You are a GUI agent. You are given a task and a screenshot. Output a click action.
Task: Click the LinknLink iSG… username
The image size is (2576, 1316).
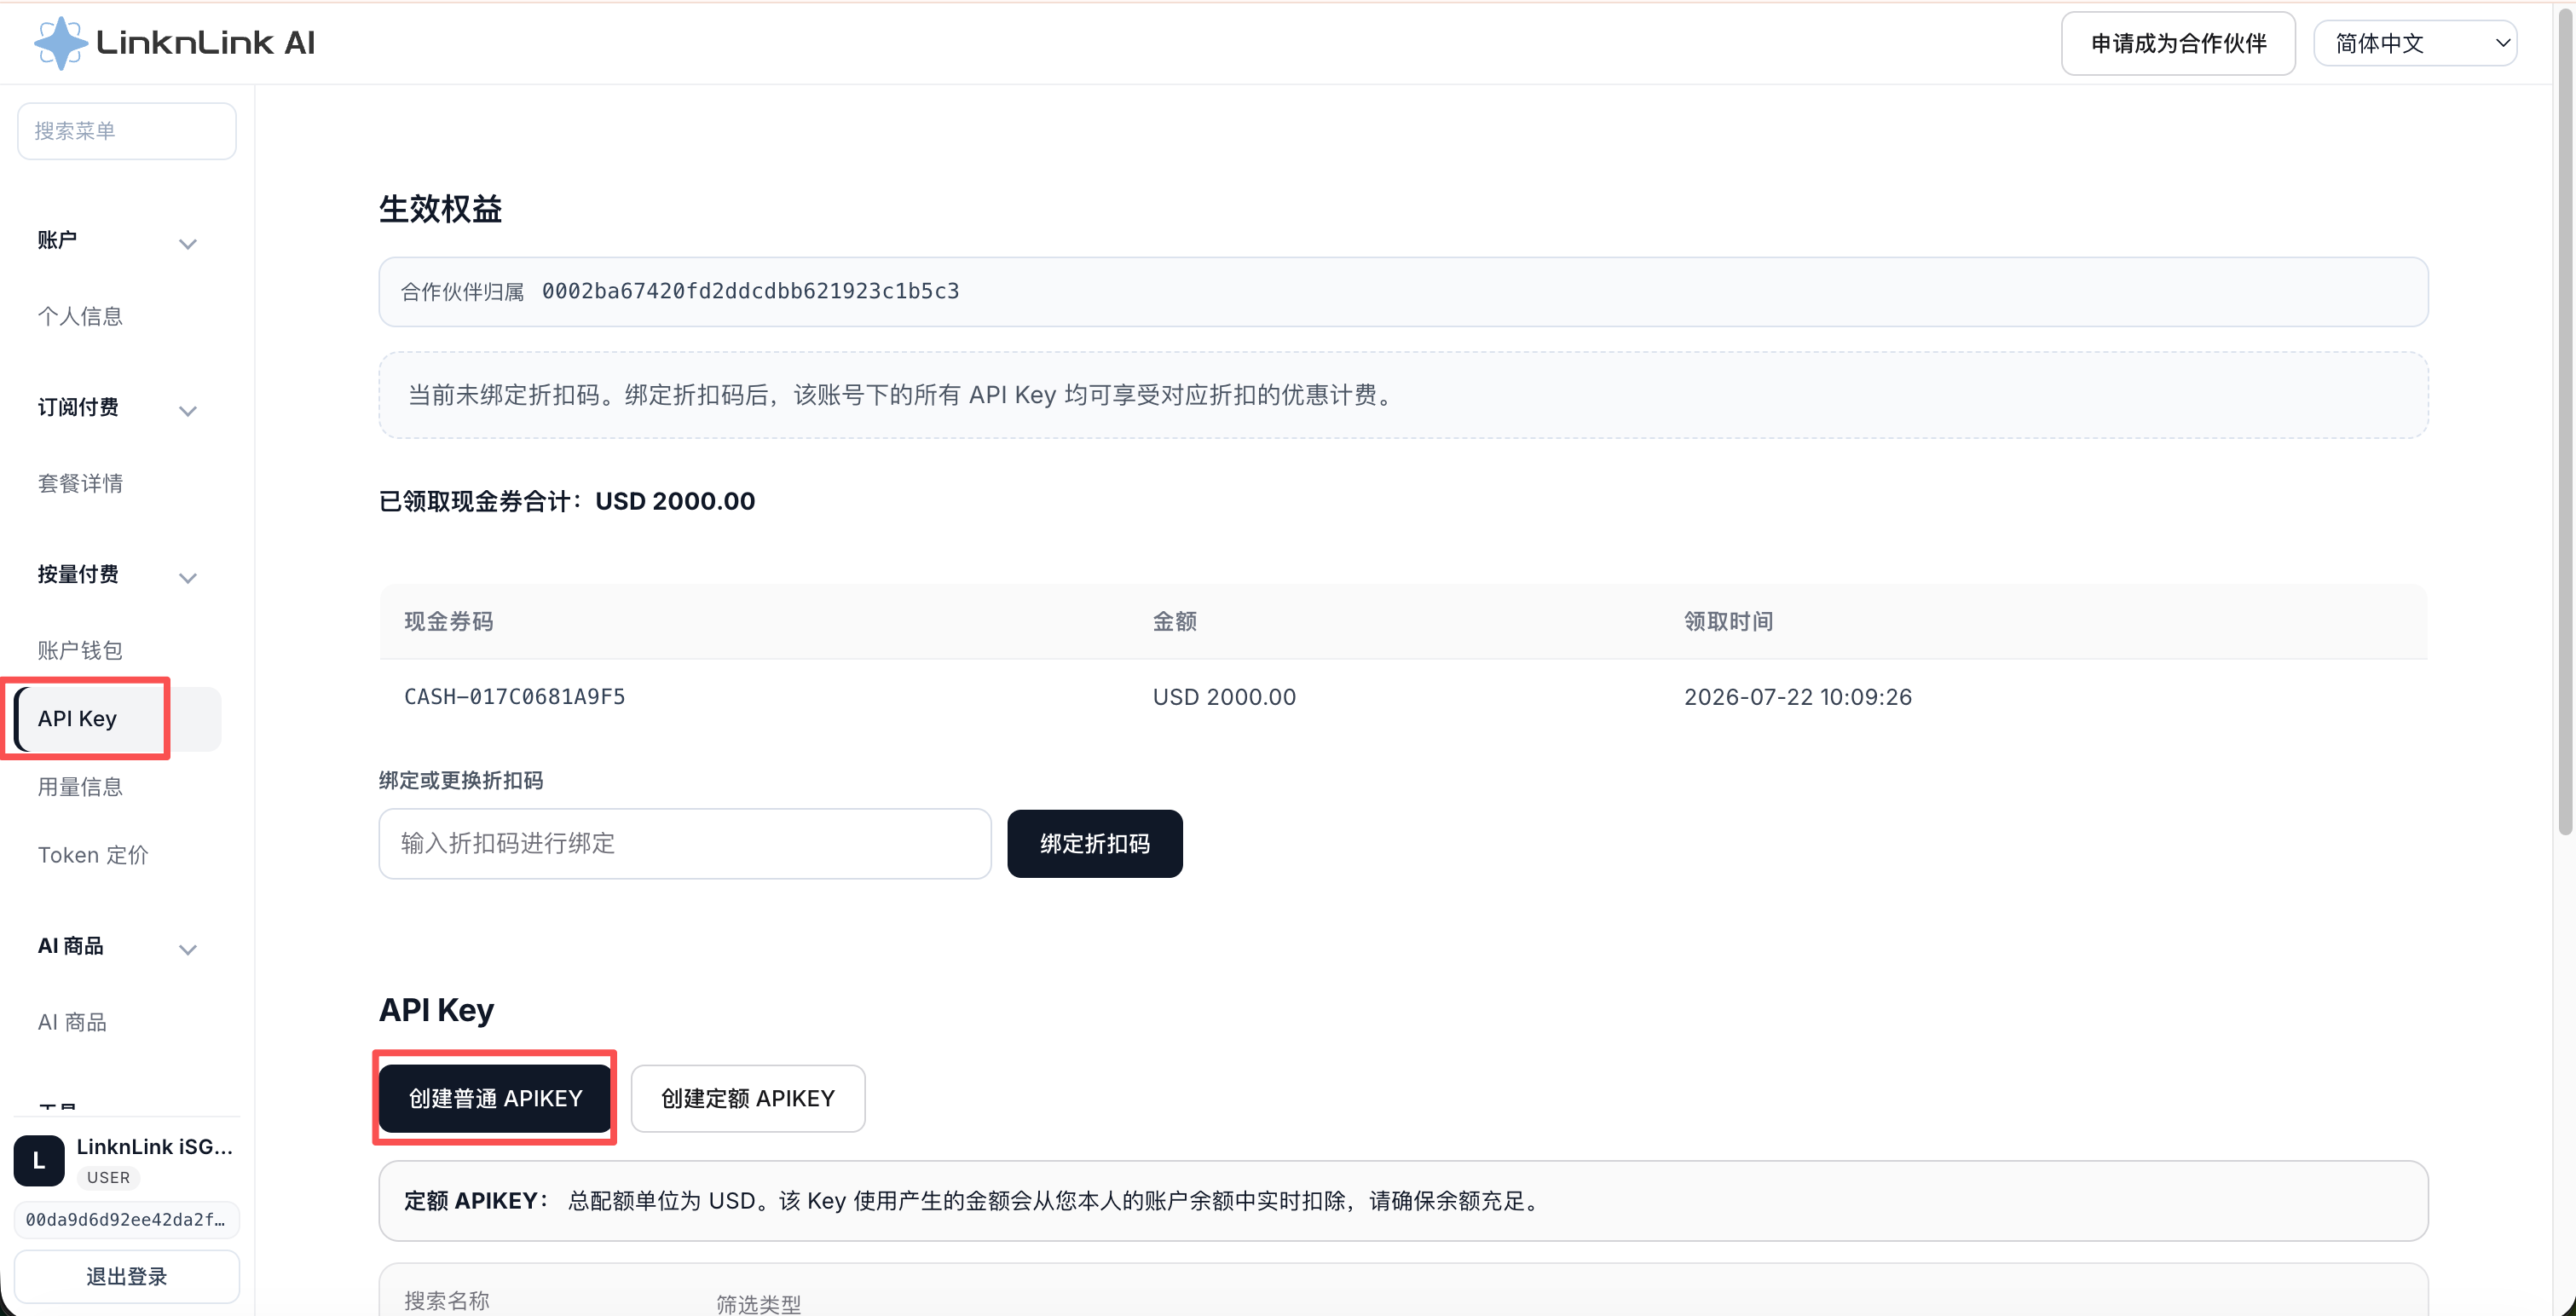coord(155,1146)
